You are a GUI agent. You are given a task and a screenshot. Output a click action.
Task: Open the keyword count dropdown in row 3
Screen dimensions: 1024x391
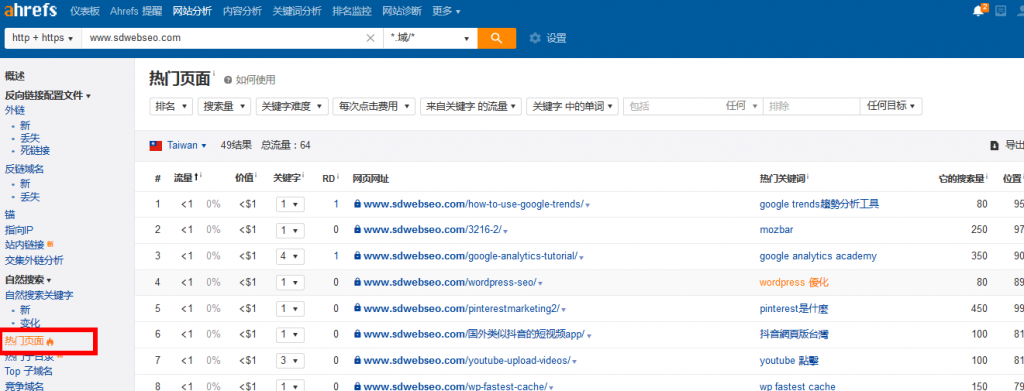tap(290, 257)
